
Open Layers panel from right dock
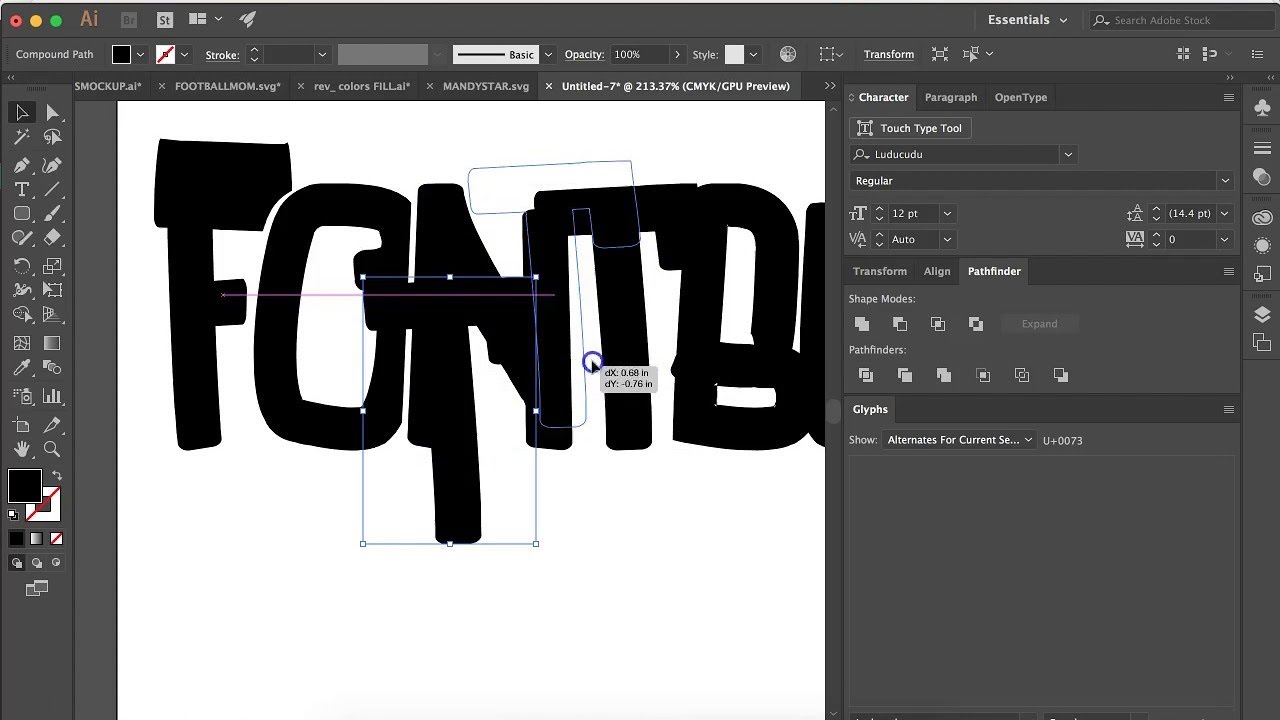(x=1262, y=314)
